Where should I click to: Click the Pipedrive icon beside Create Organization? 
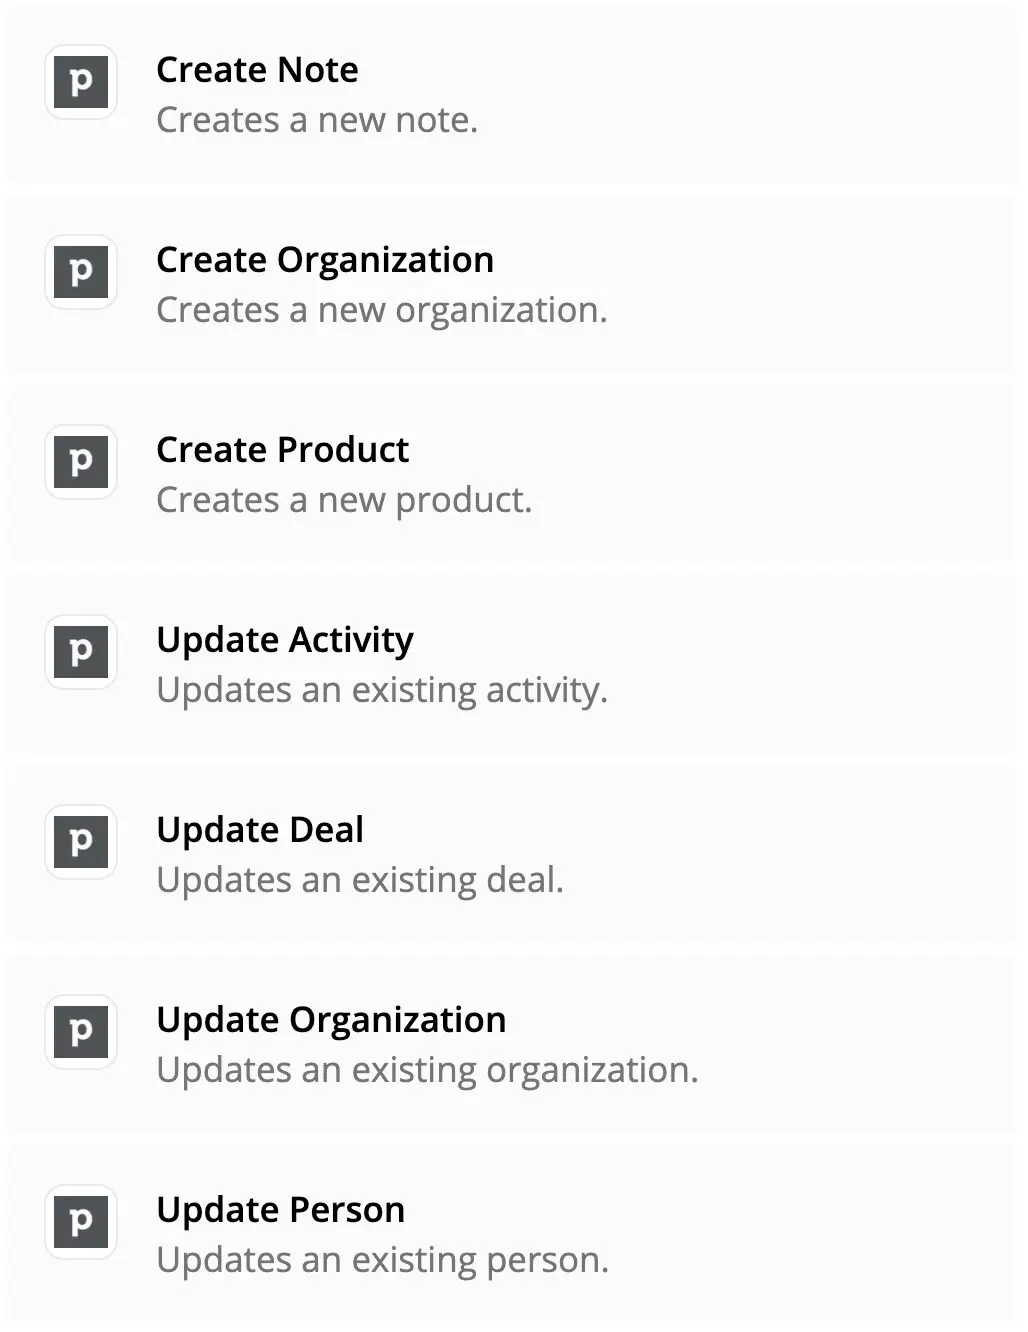[81, 272]
